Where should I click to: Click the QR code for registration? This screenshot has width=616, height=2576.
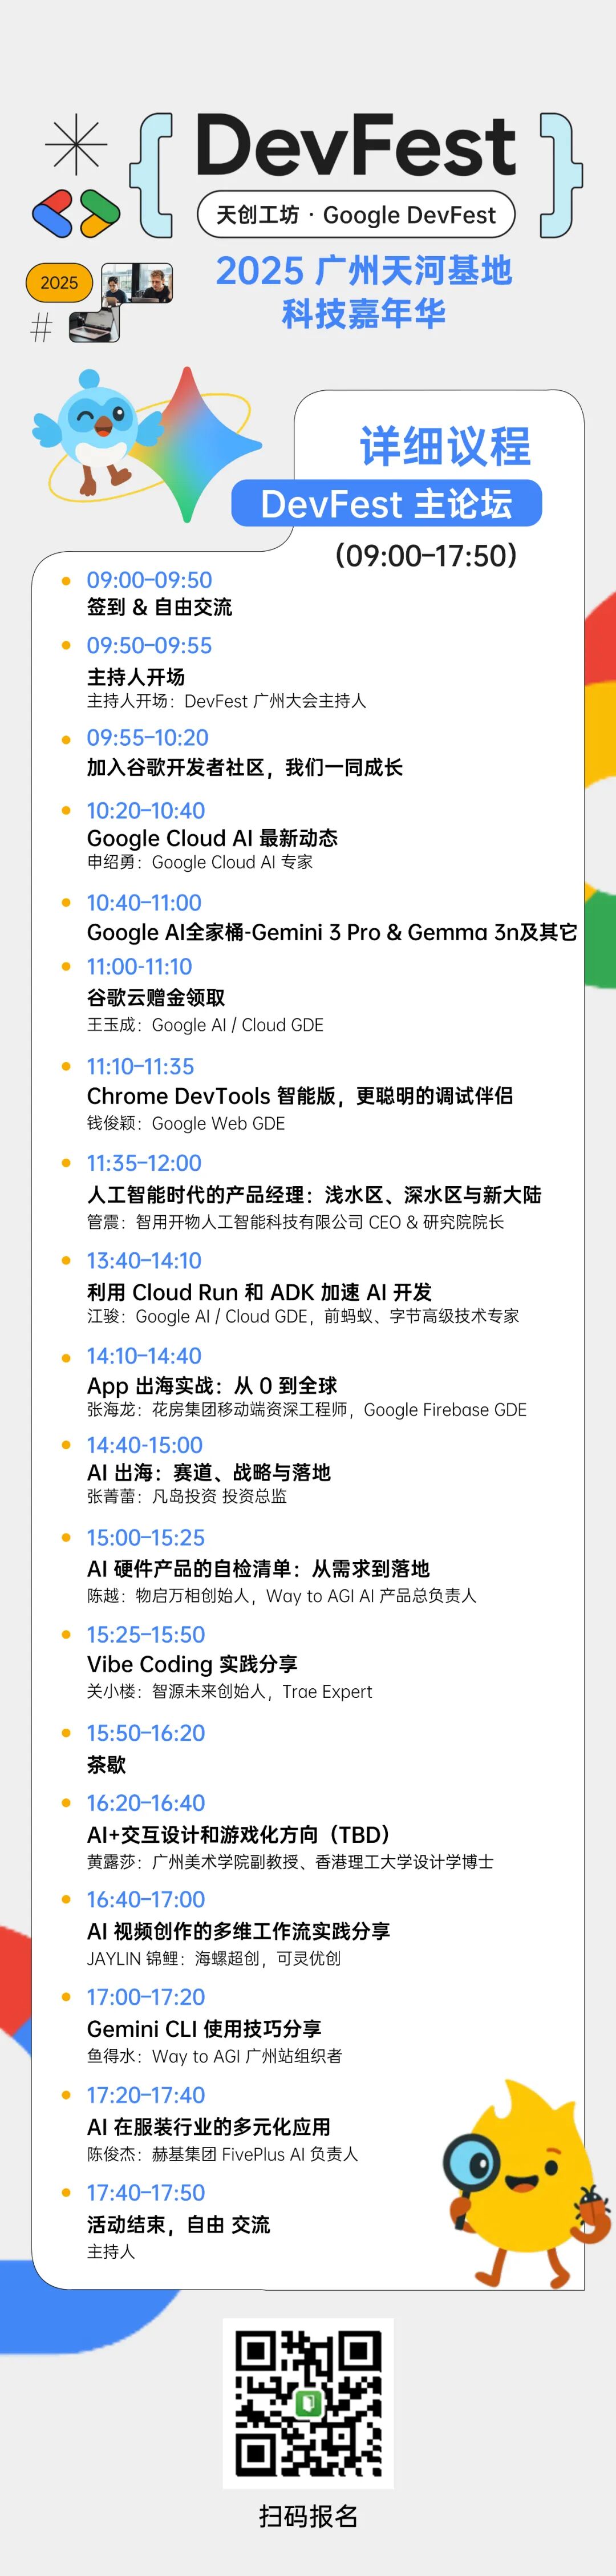pos(308,2403)
